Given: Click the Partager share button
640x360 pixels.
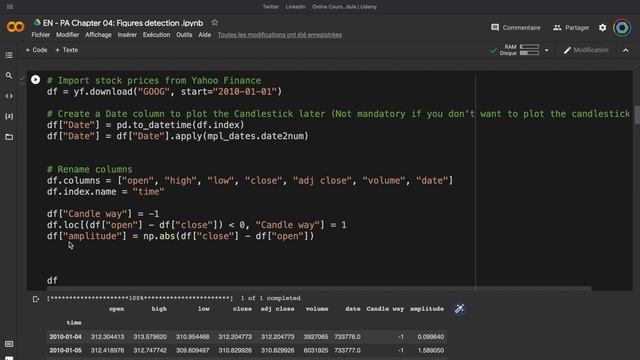Looking at the screenshot, I should pos(571,28).
